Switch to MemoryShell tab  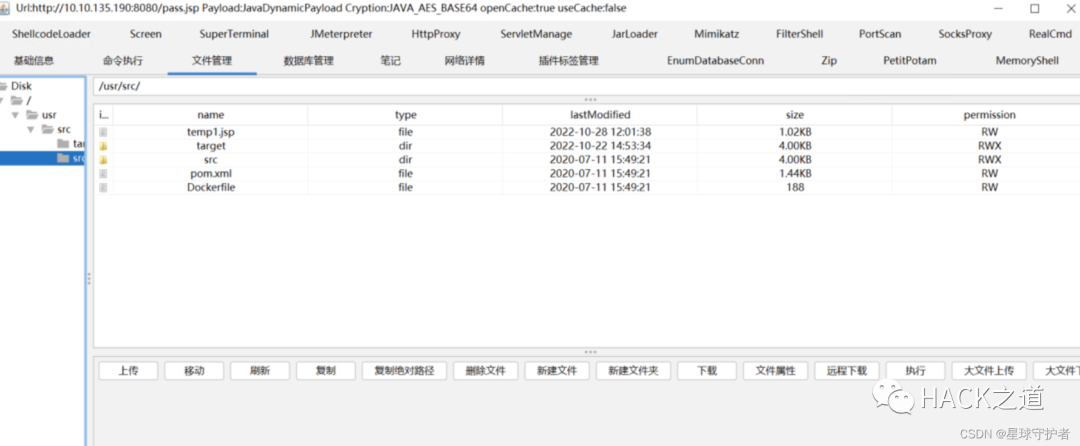tap(1027, 61)
